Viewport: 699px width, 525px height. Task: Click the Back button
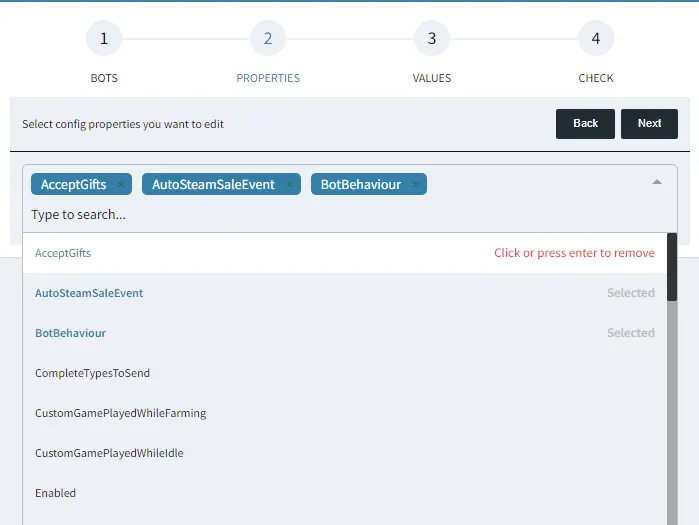coord(585,124)
